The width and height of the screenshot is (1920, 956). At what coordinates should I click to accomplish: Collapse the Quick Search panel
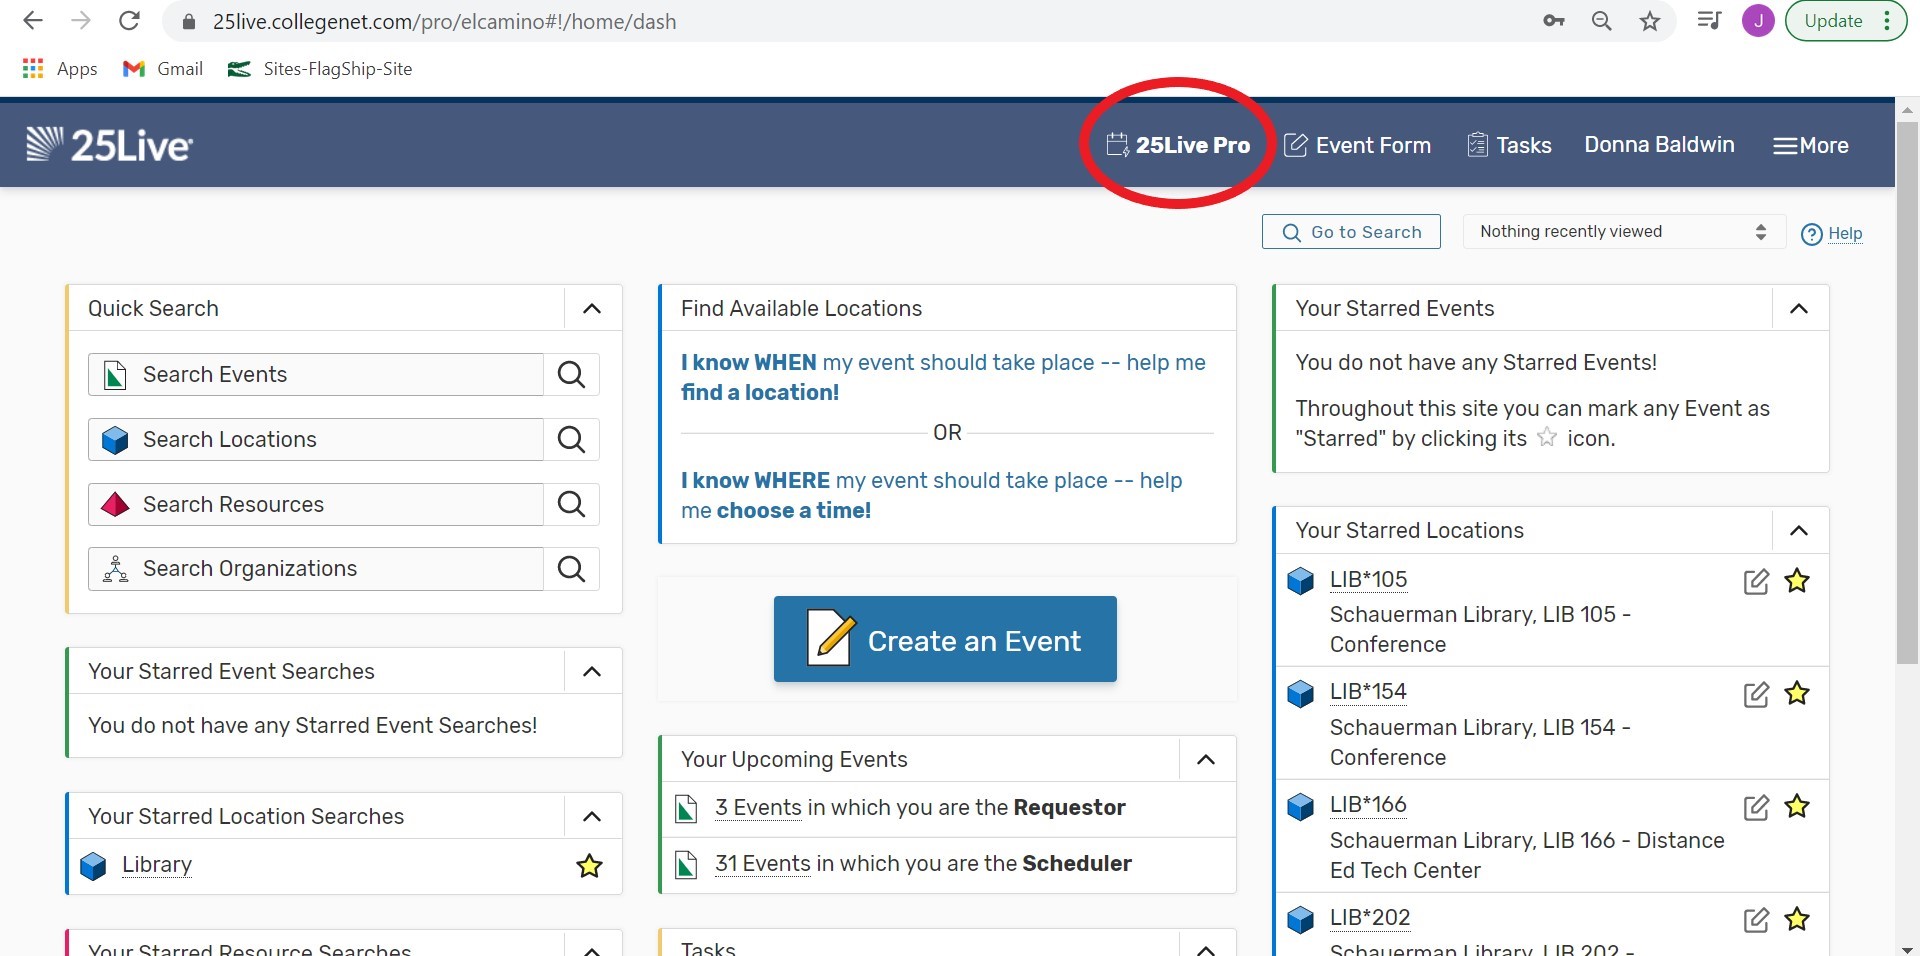[x=592, y=308]
